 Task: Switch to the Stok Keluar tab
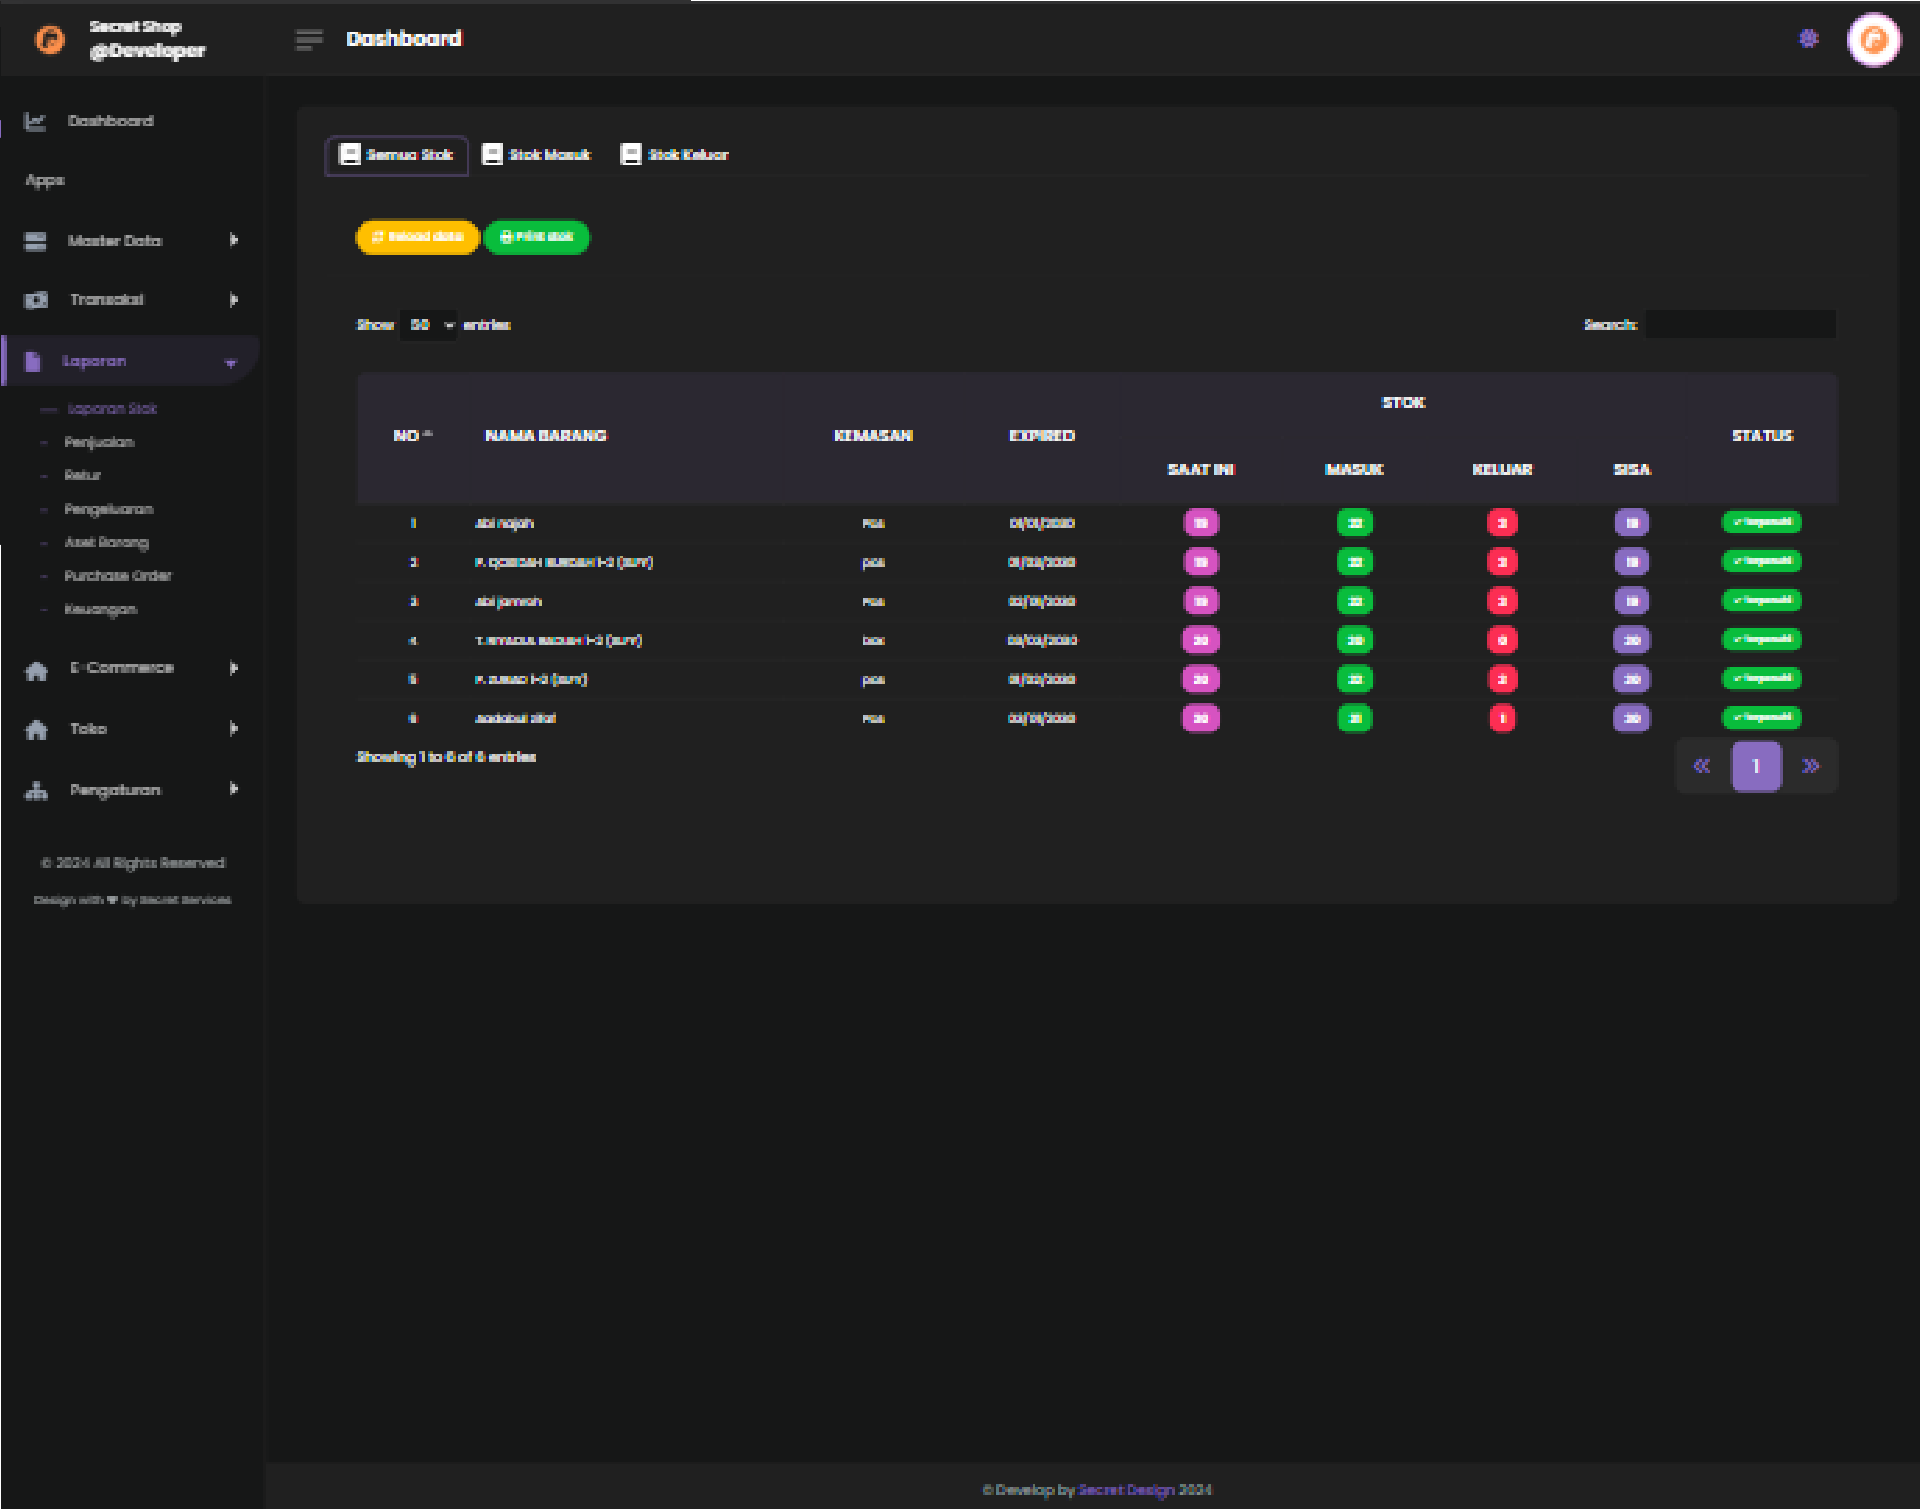(x=675, y=155)
